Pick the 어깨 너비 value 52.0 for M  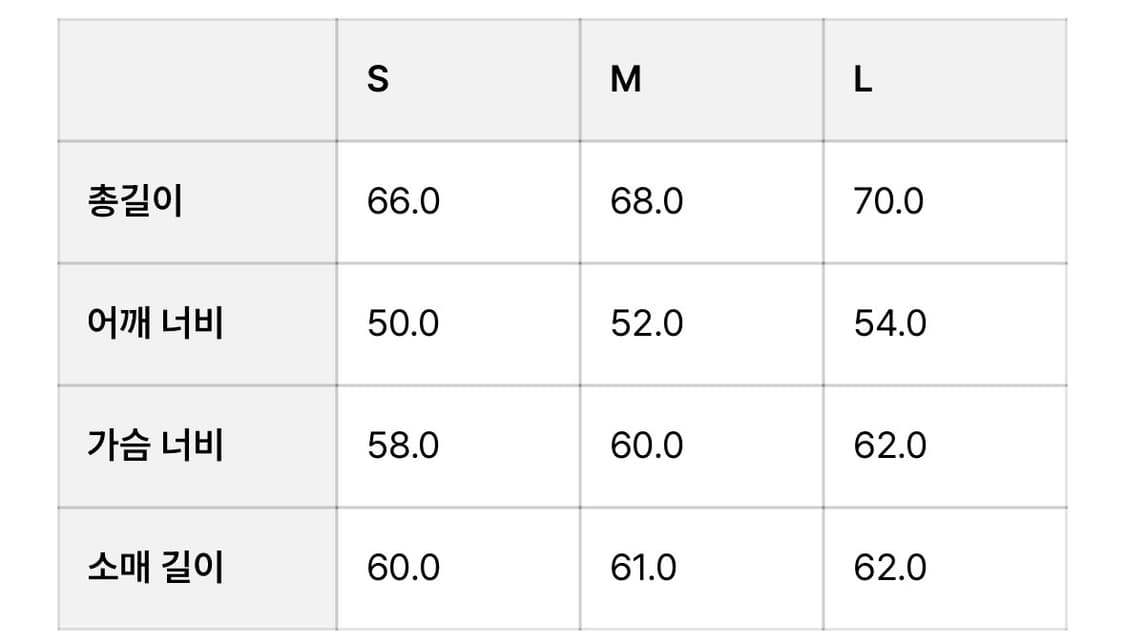647,324
